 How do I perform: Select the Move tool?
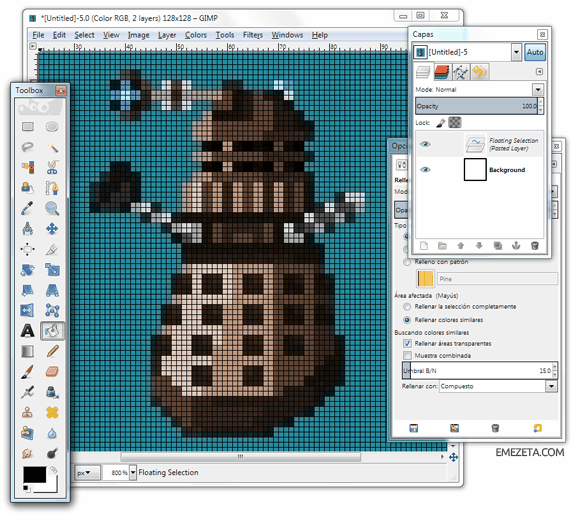tap(52, 229)
